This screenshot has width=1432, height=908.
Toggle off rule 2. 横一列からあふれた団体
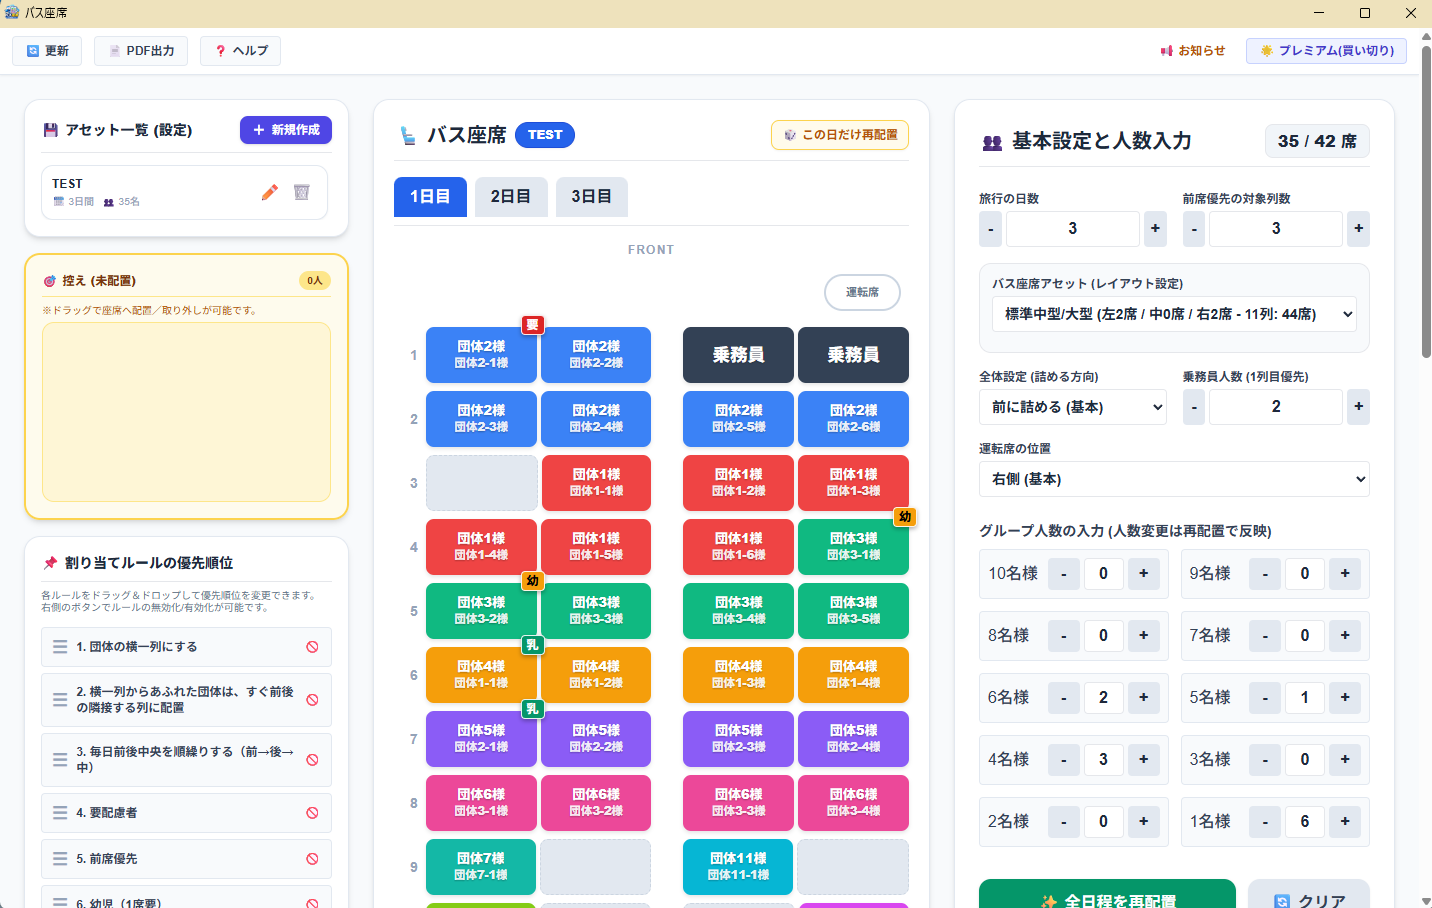(x=312, y=700)
